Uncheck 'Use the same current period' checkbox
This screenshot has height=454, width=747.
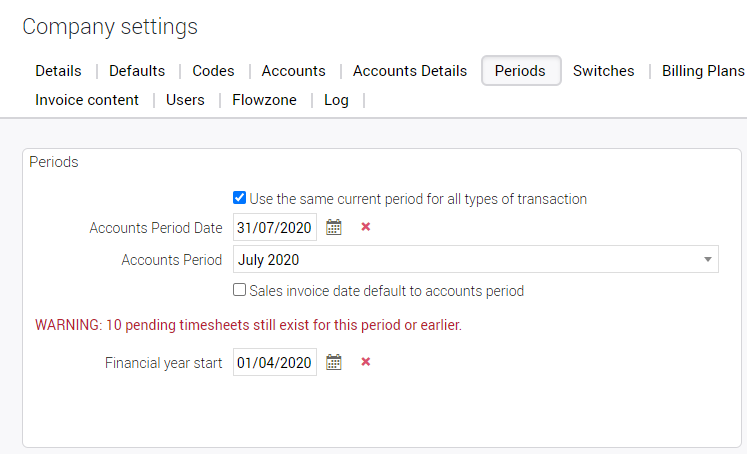[239, 198]
